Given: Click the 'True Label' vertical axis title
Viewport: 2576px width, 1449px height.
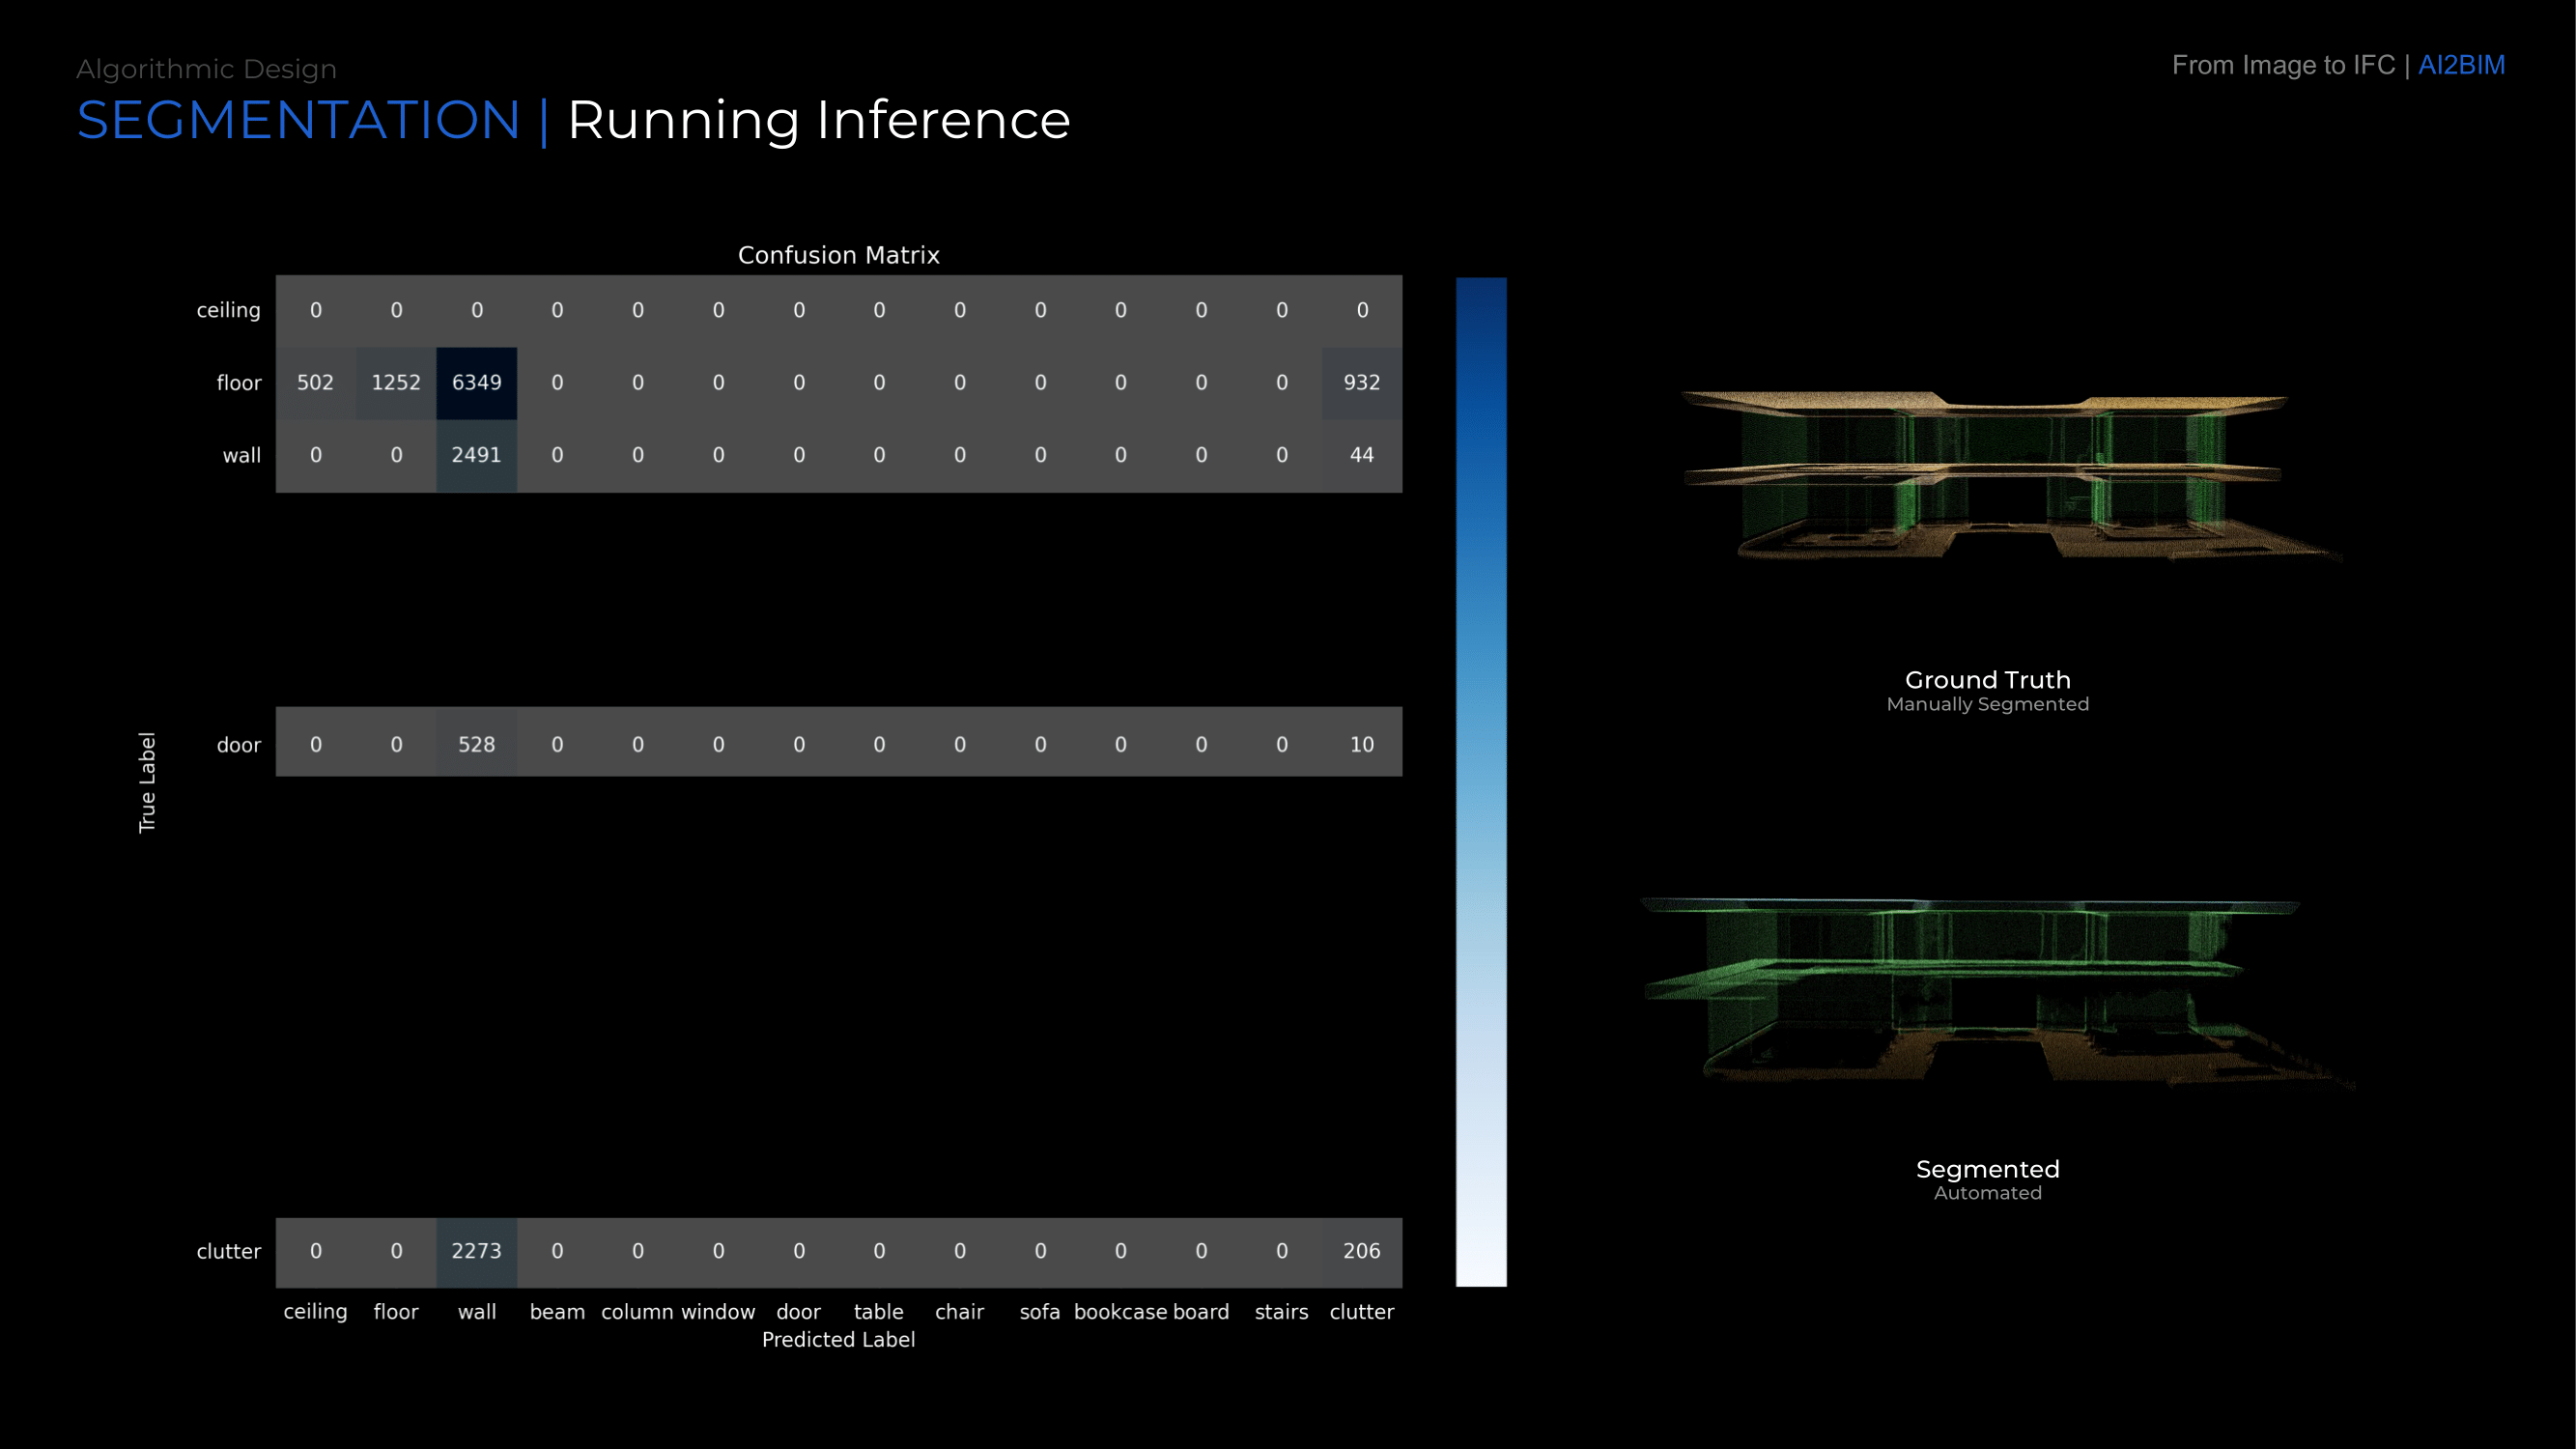Looking at the screenshot, I should (147, 782).
